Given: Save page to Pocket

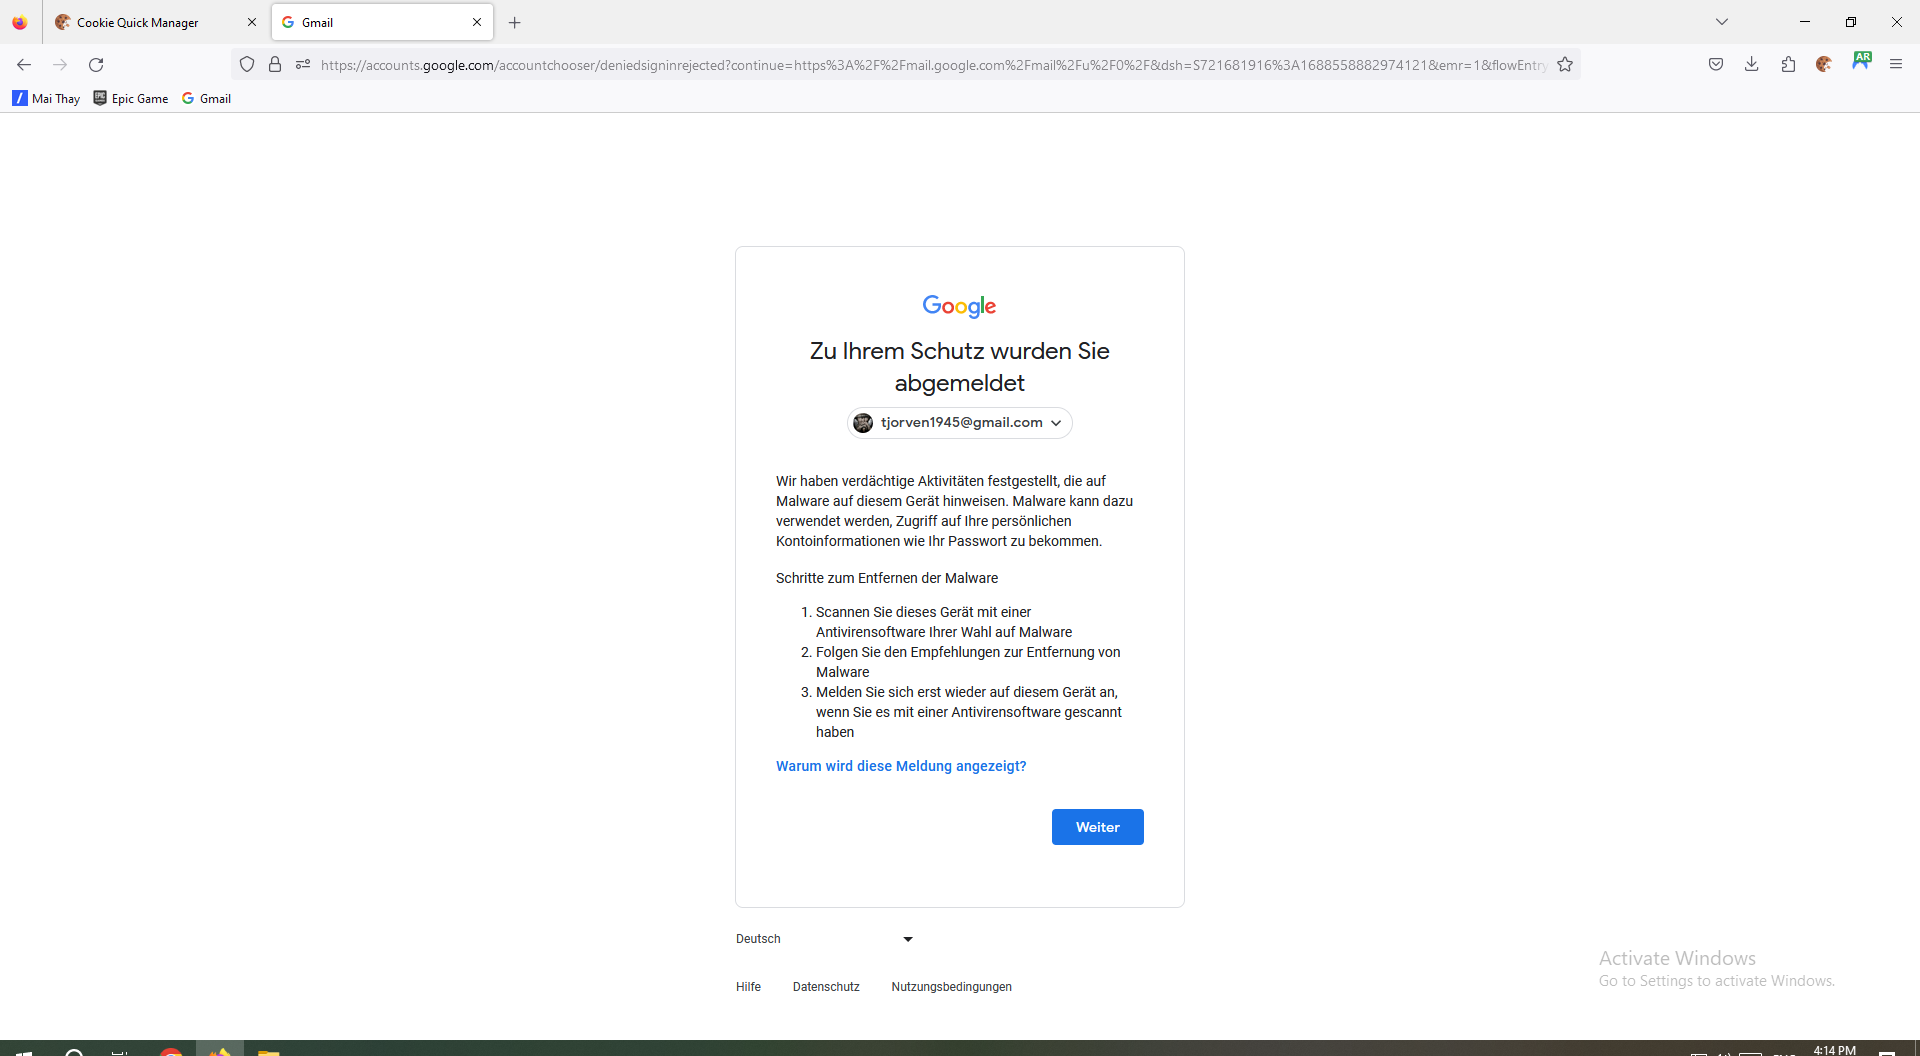Looking at the screenshot, I should pyautogui.click(x=1716, y=65).
